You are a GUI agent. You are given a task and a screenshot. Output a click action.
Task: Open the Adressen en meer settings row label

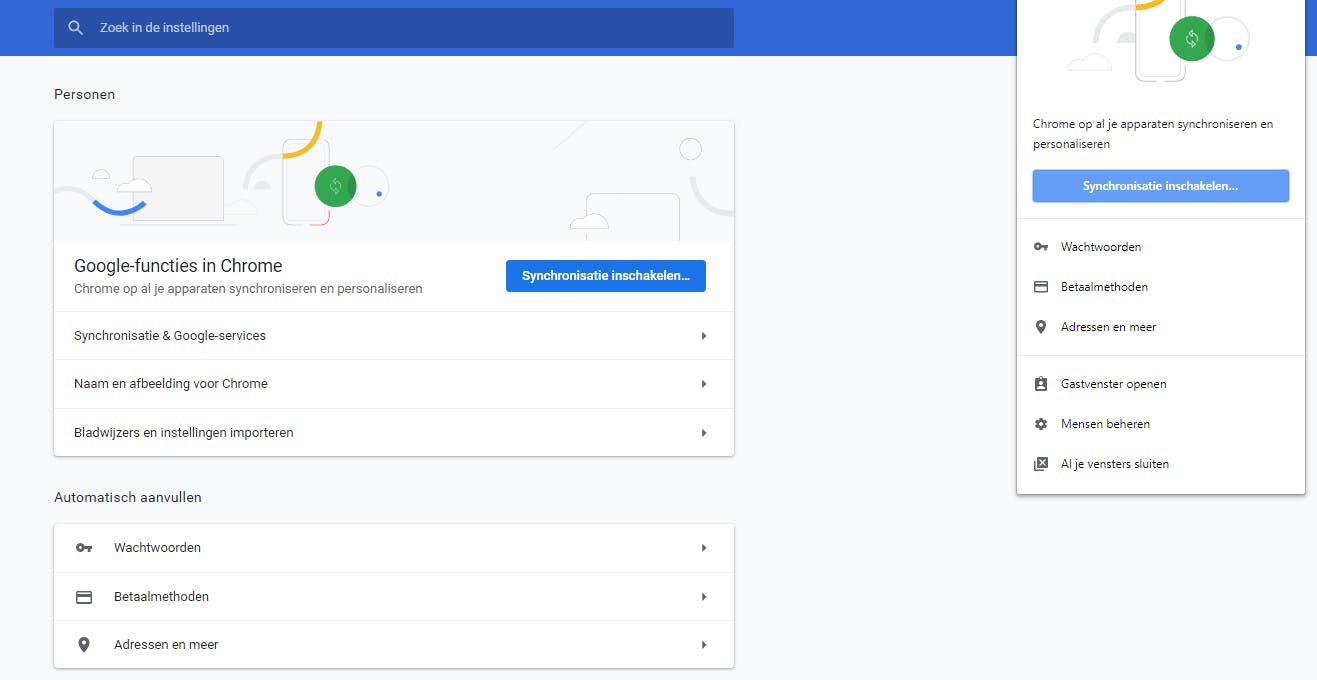[x=166, y=645]
